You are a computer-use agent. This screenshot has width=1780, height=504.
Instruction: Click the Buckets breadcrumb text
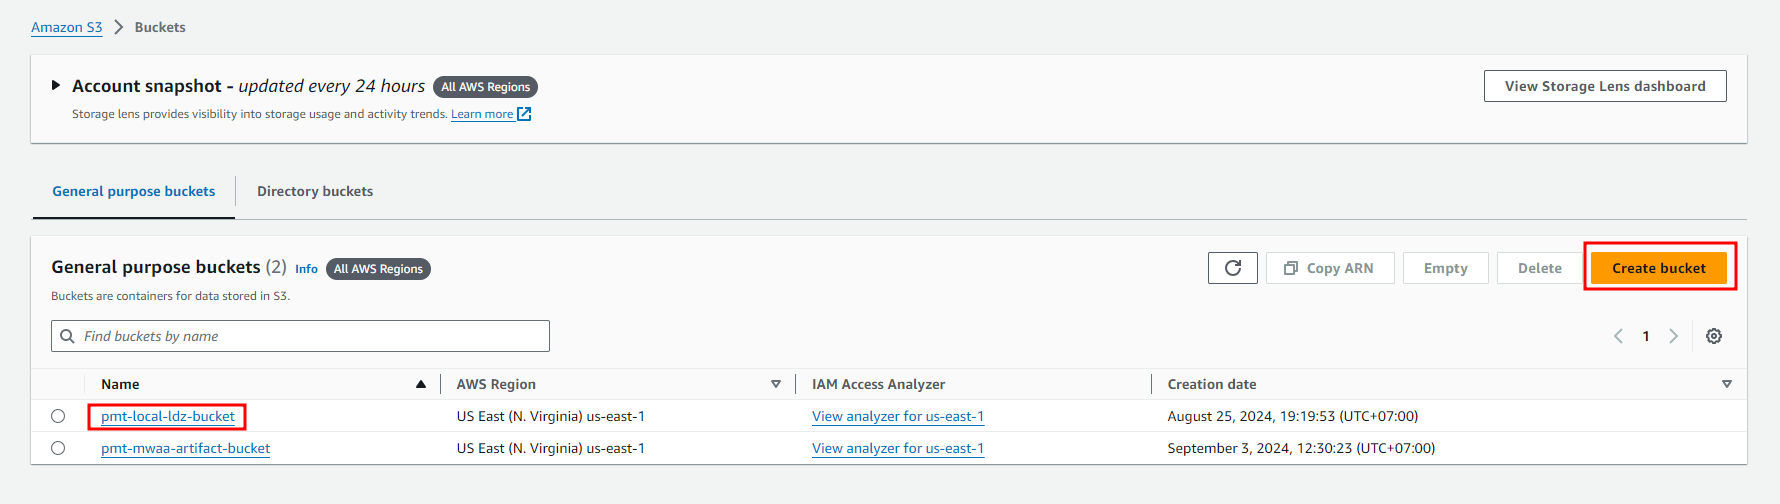pos(160,27)
